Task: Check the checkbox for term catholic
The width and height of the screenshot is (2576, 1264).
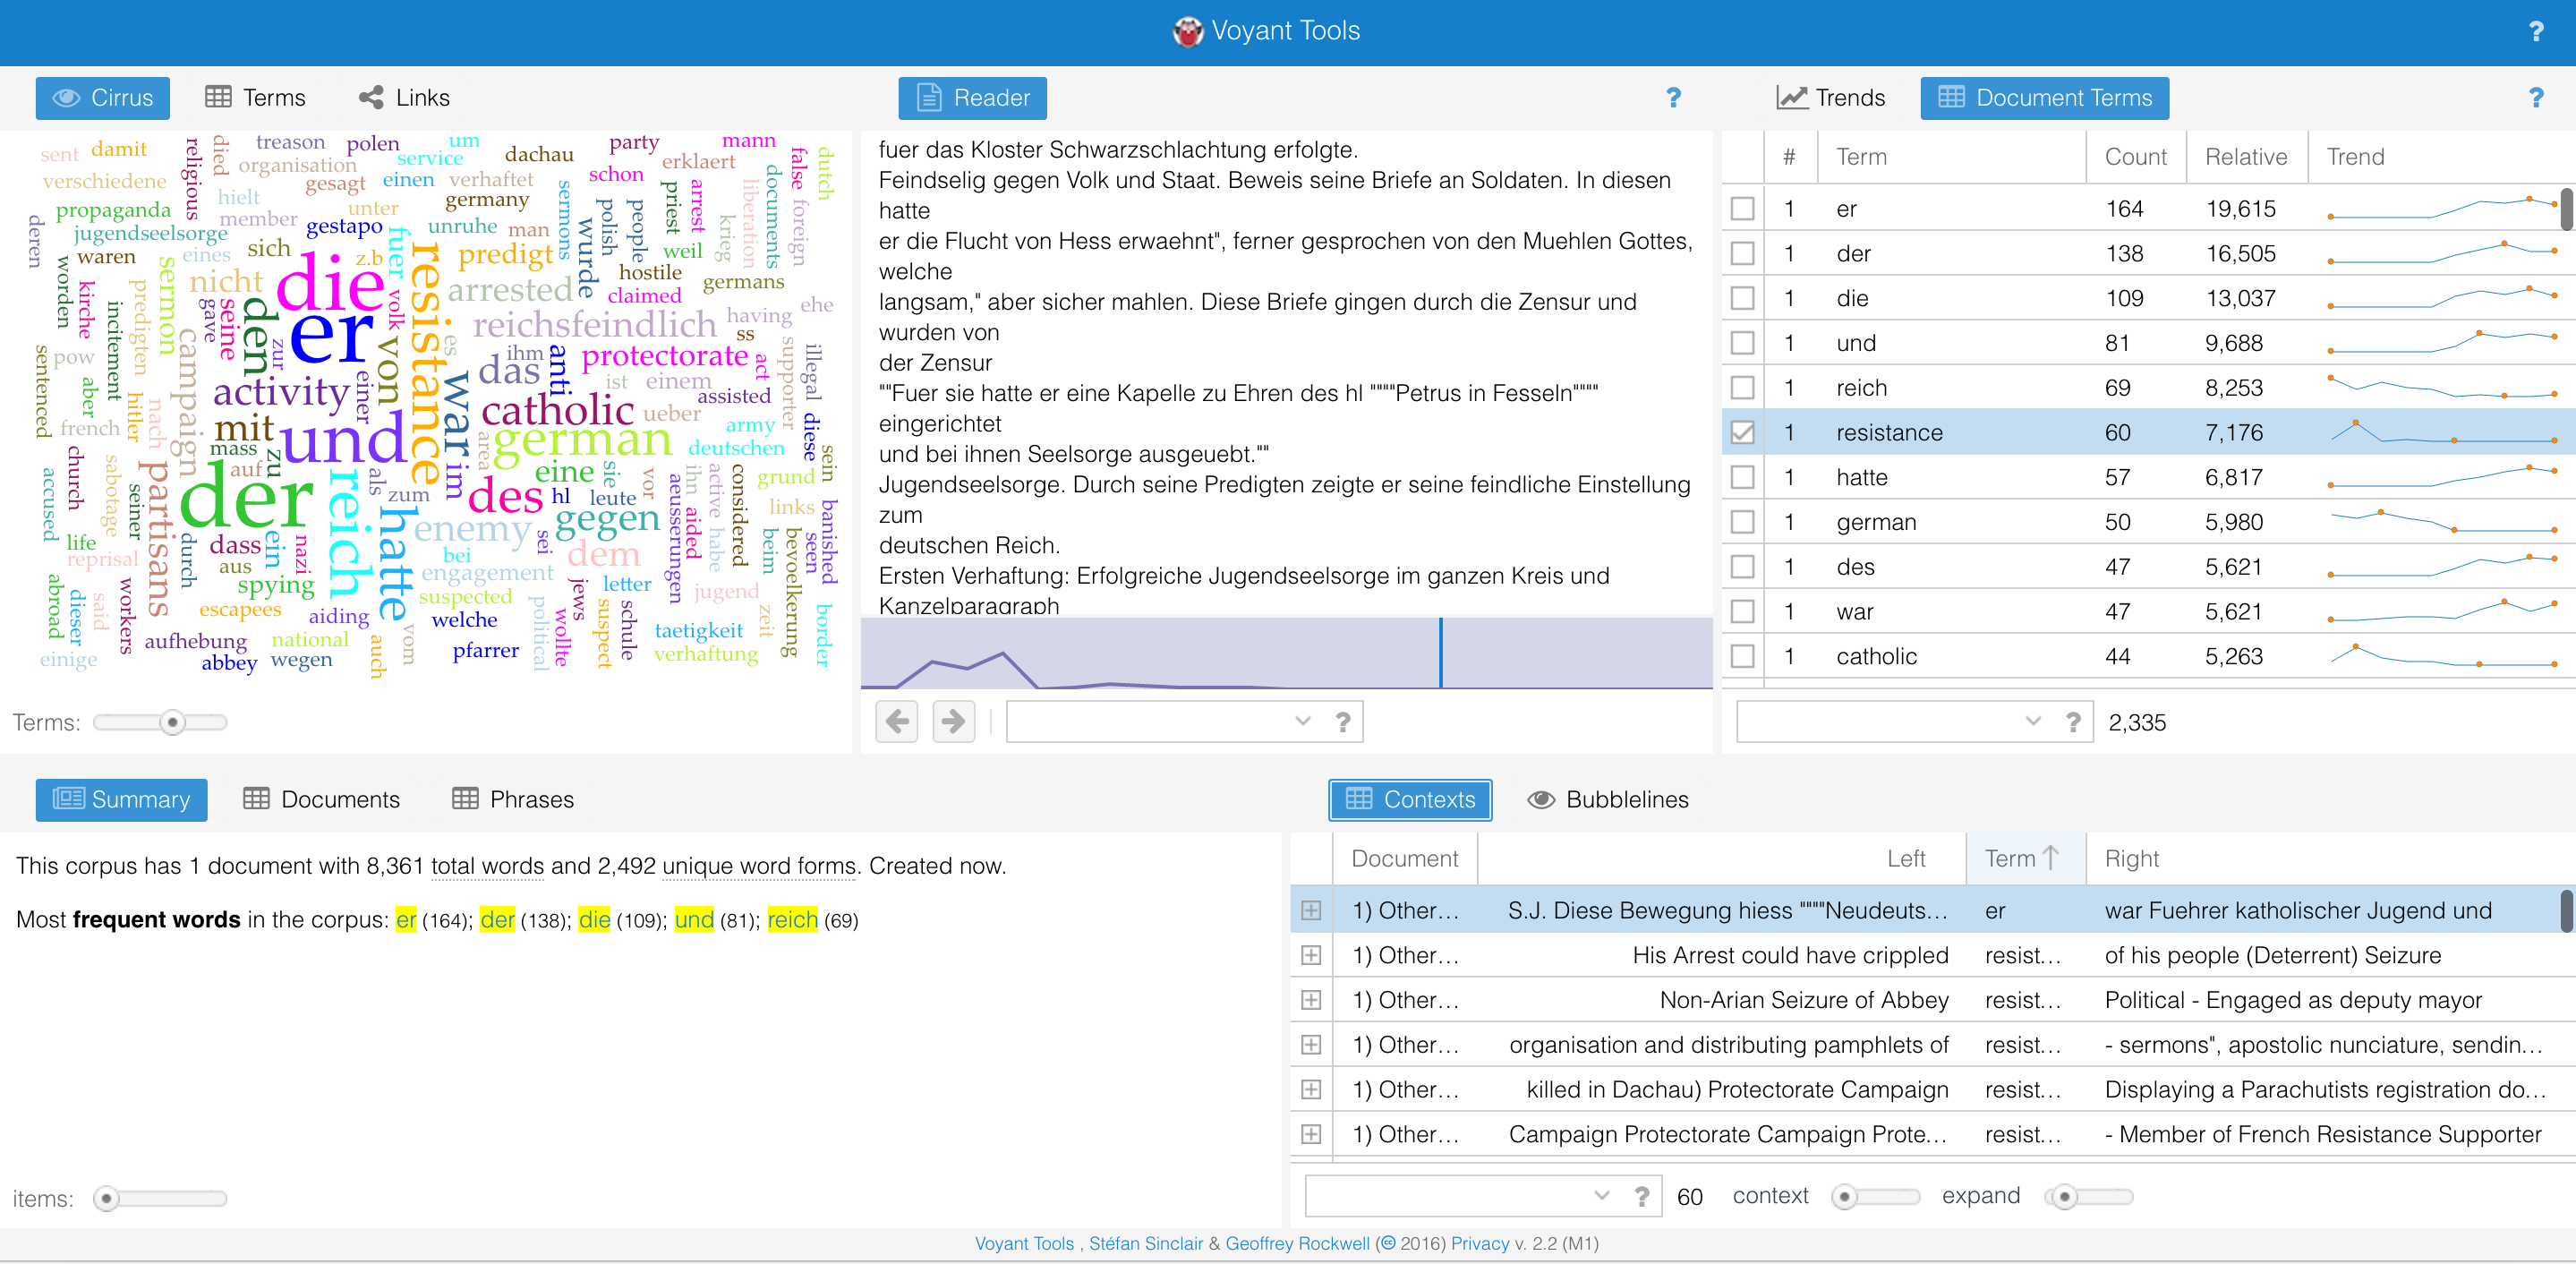Action: coord(1742,657)
